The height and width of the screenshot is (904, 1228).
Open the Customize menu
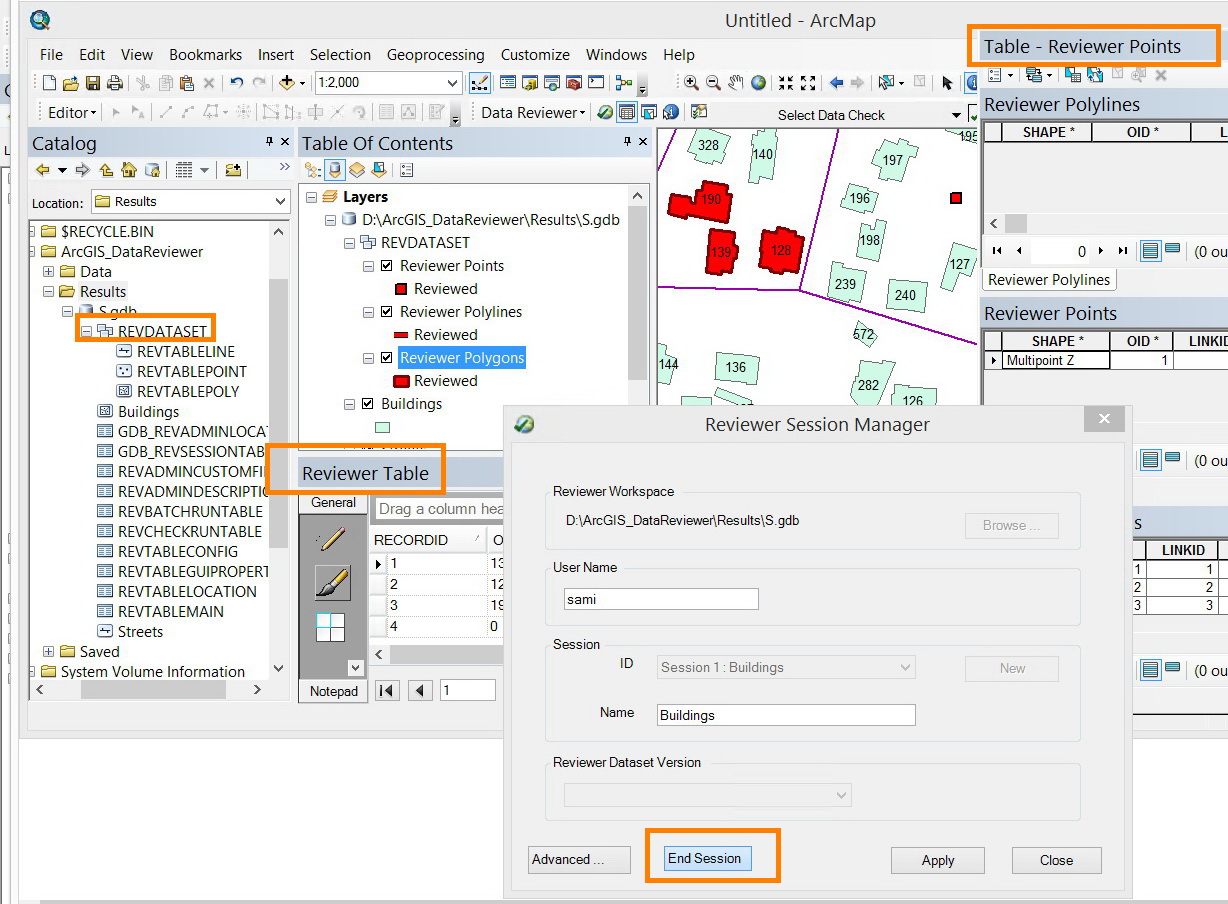[x=535, y=55]
